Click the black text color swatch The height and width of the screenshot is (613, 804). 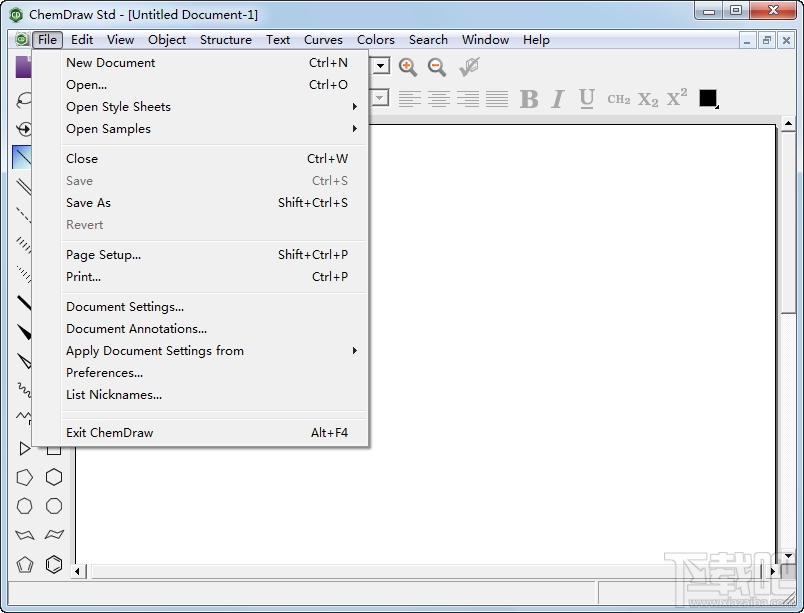(708, 98)
